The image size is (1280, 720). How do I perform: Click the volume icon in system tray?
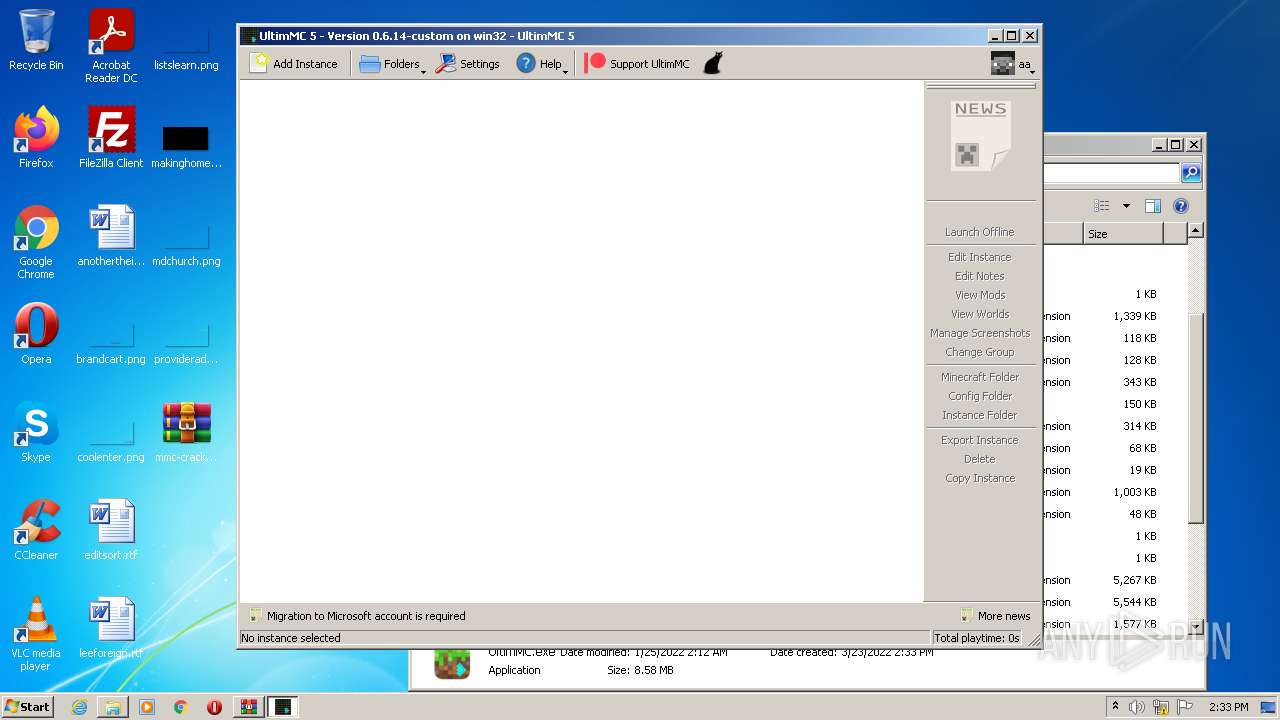pos(1137,707)
